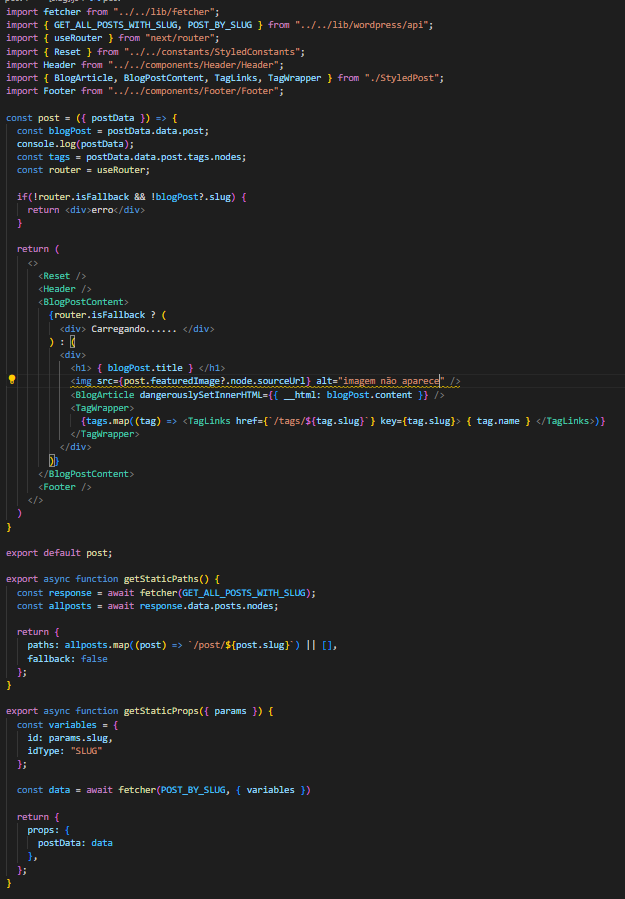The width and height of the screenshot is (625, 899).
Task: Click params.slug in the variables object
Action: tap(78, 738)
